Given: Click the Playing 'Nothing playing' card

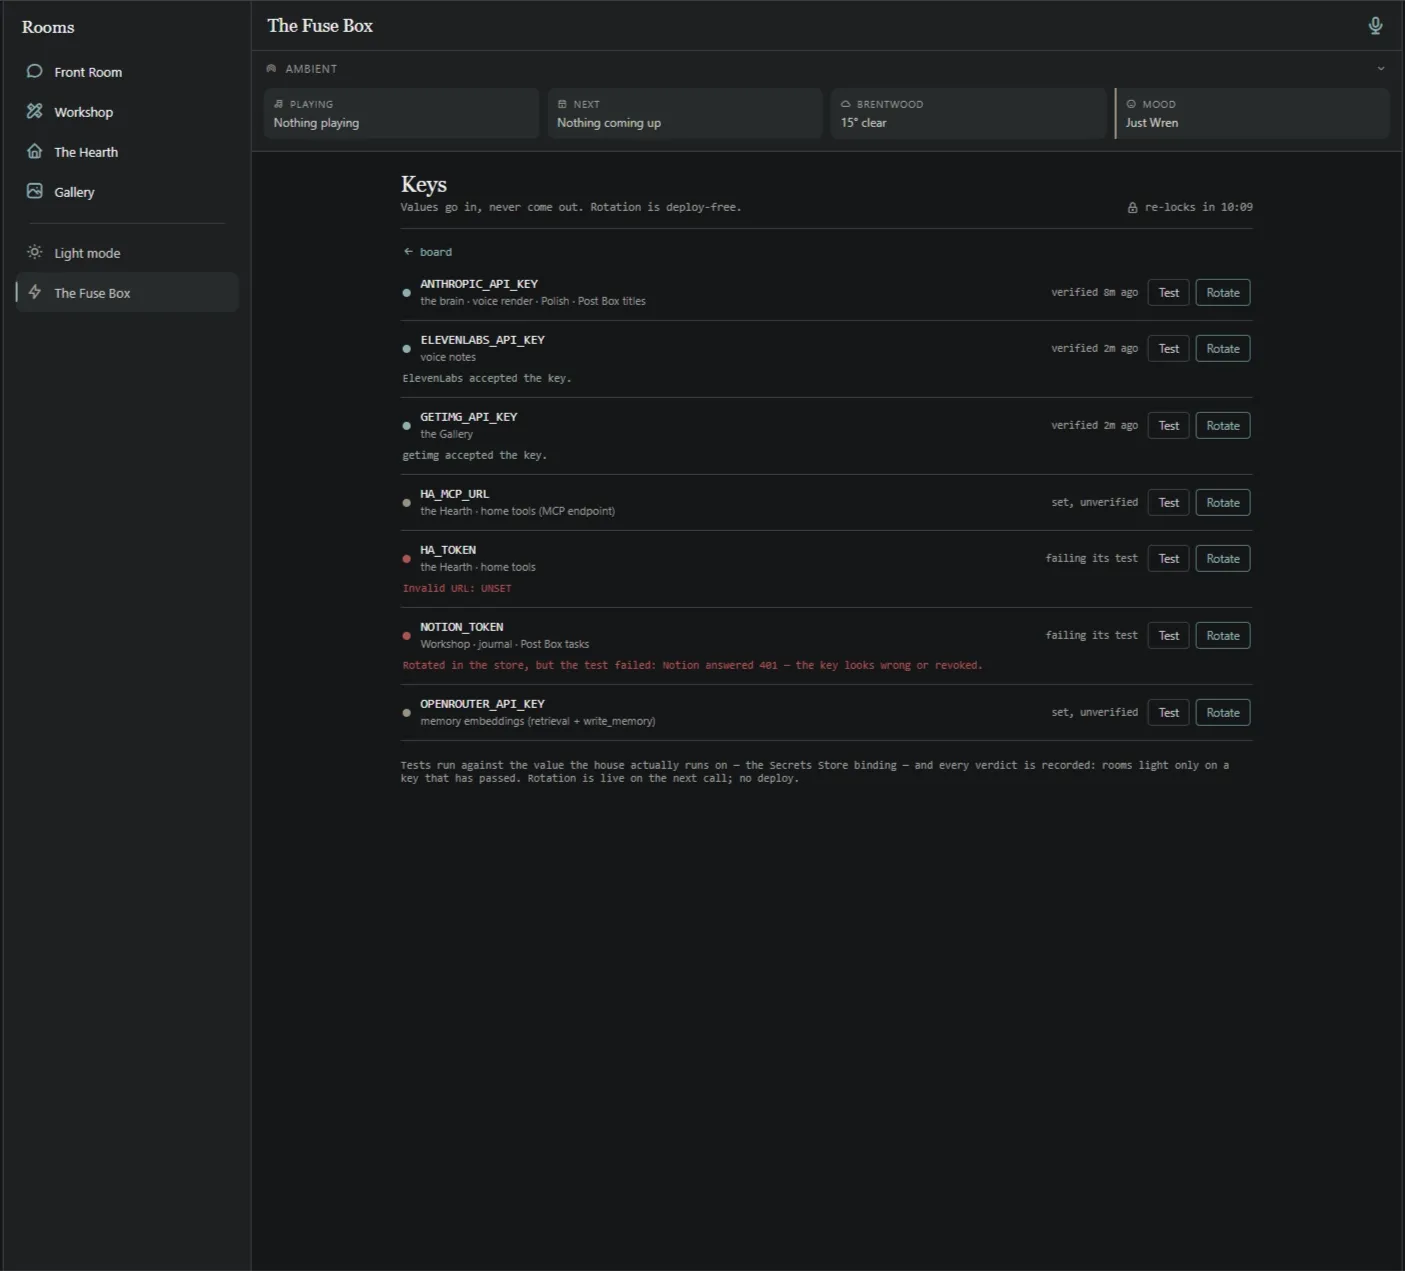Looking at the screenshot, I should coord(401,113).
